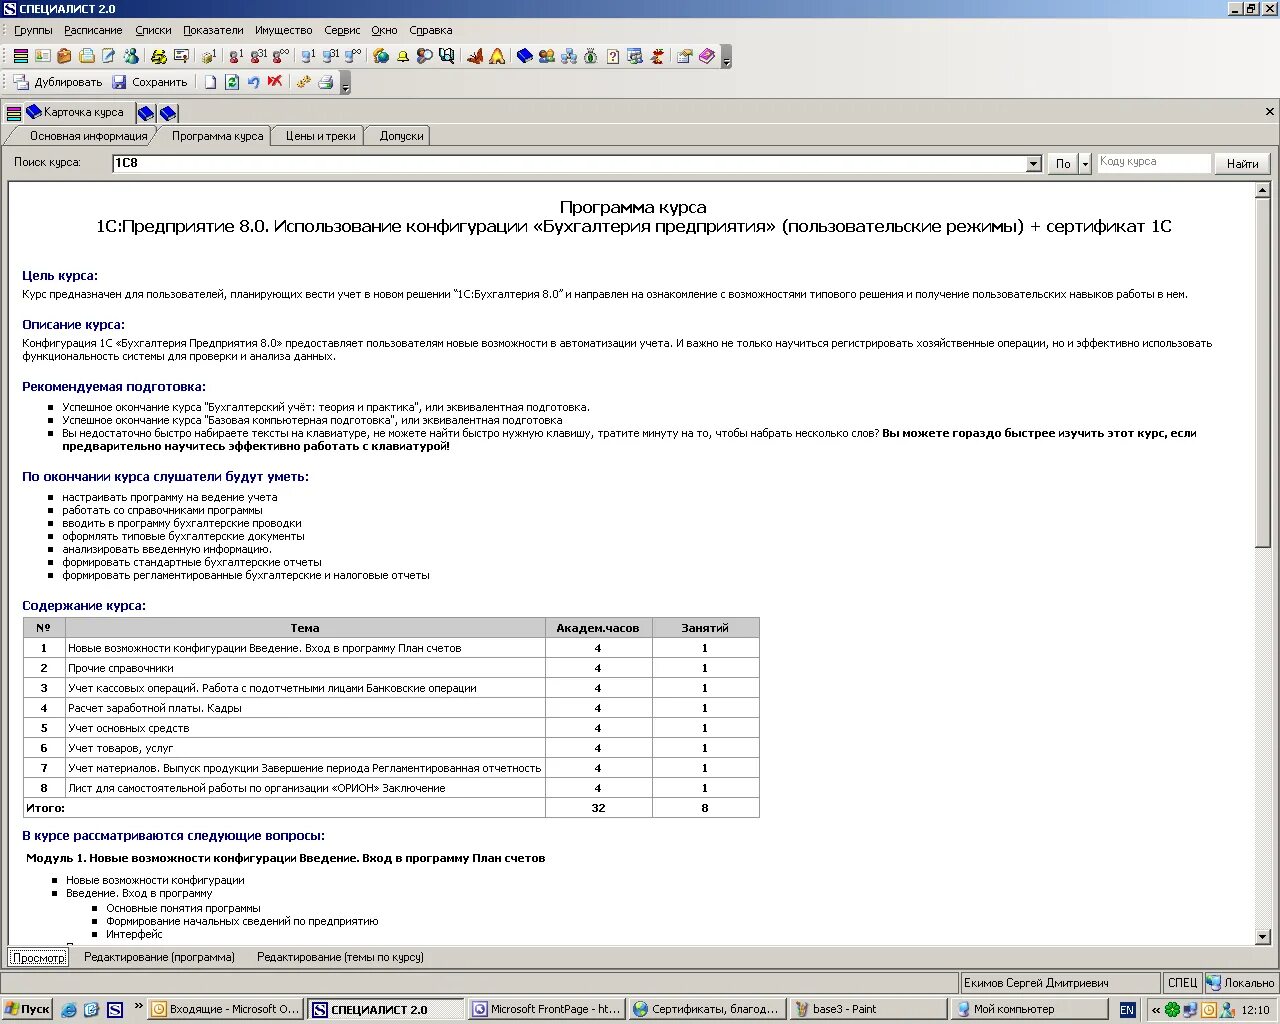The height and width of the screenshot is (1024, 1280).
Task: Click the red butterfly toolbar icon
Action: tap(475, 56)
